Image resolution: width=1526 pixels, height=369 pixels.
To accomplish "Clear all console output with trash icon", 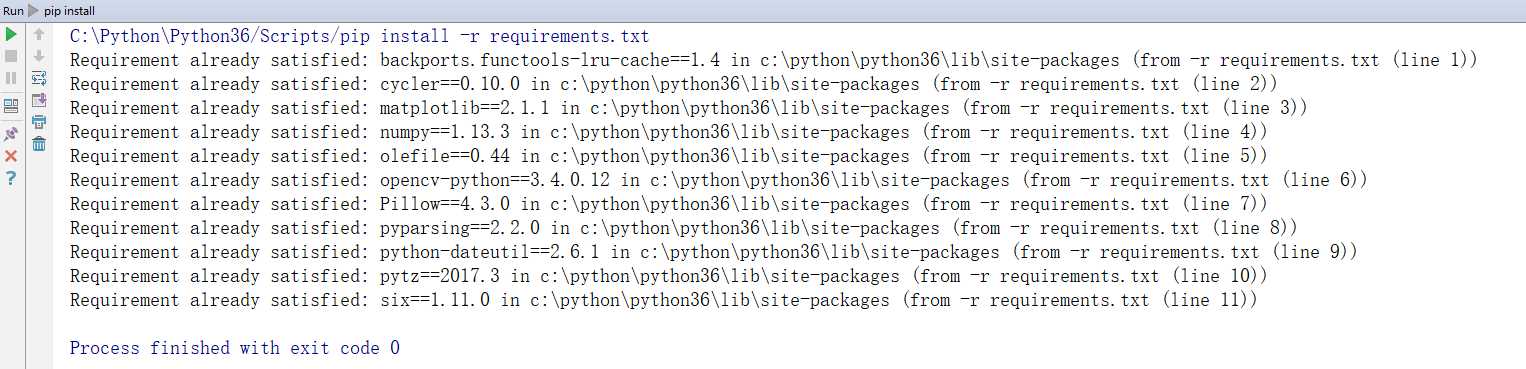I will (39, 144).
